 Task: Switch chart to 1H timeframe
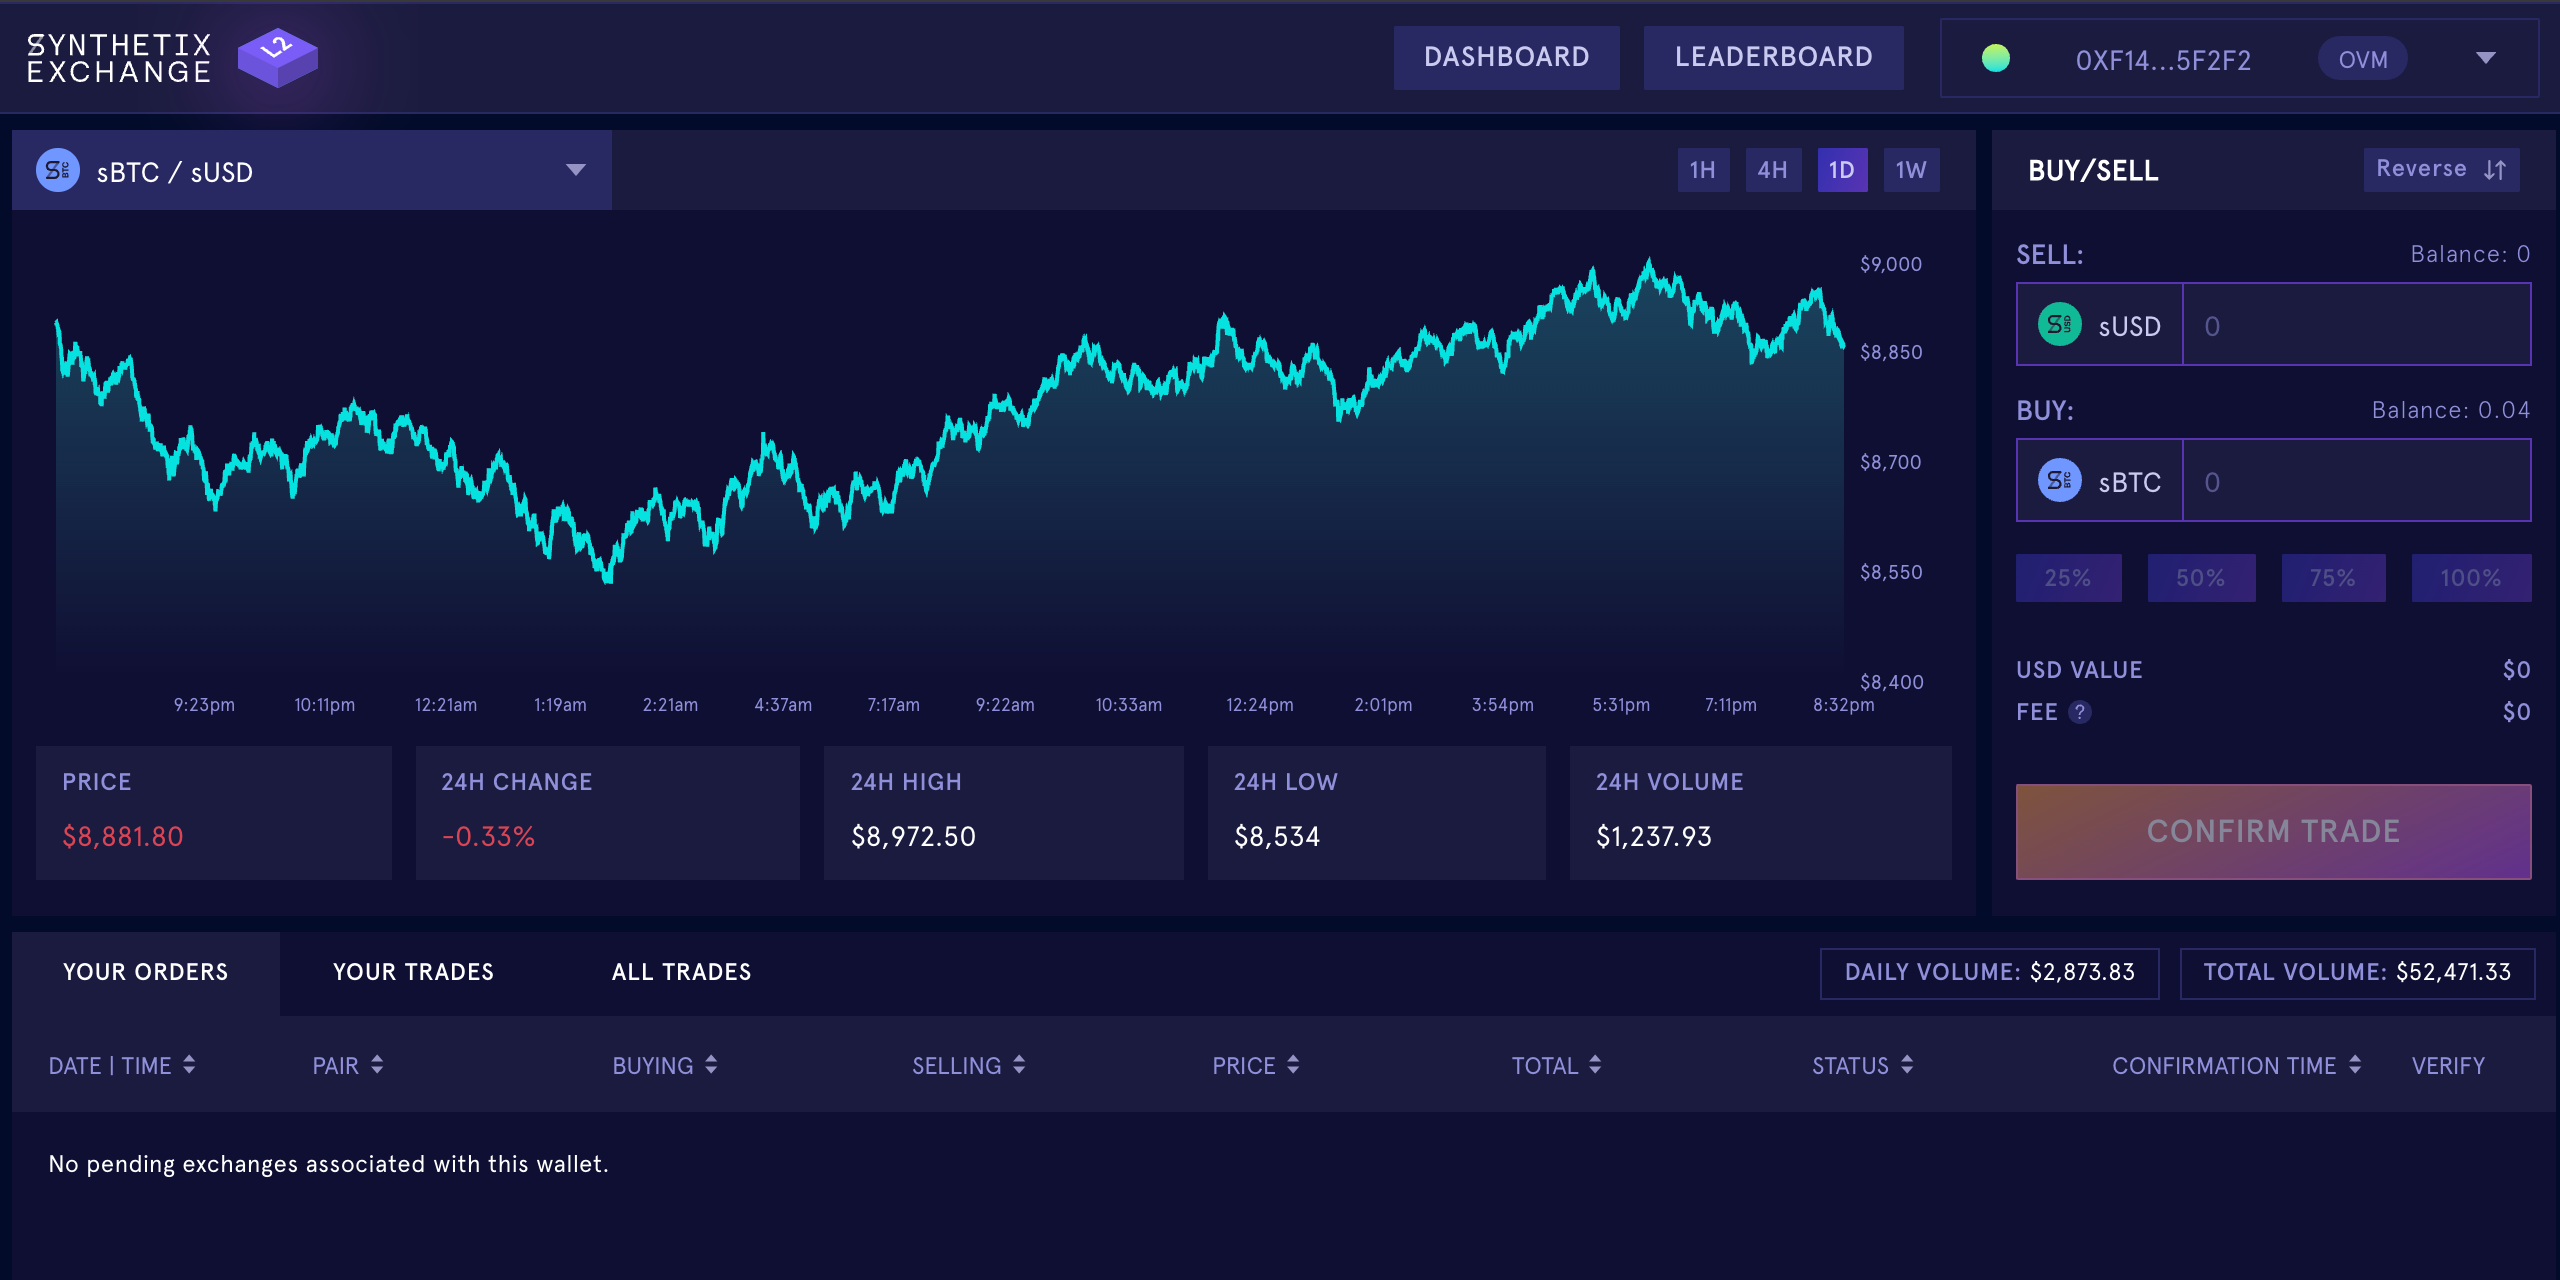(x=1703, y=170)
